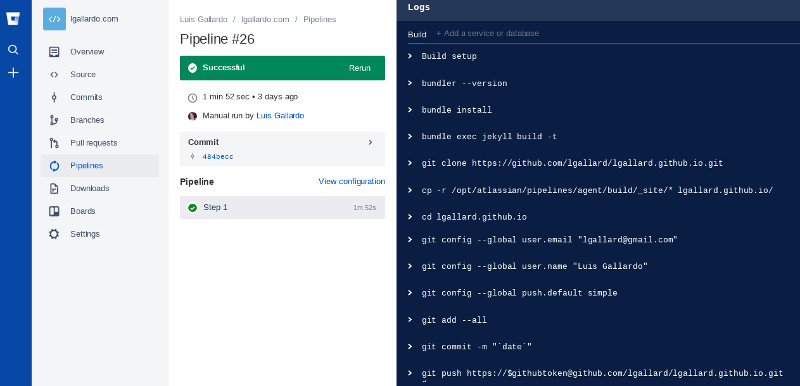
Task: Click the Pipeline #26 heading
Action: tap(217, 39)
